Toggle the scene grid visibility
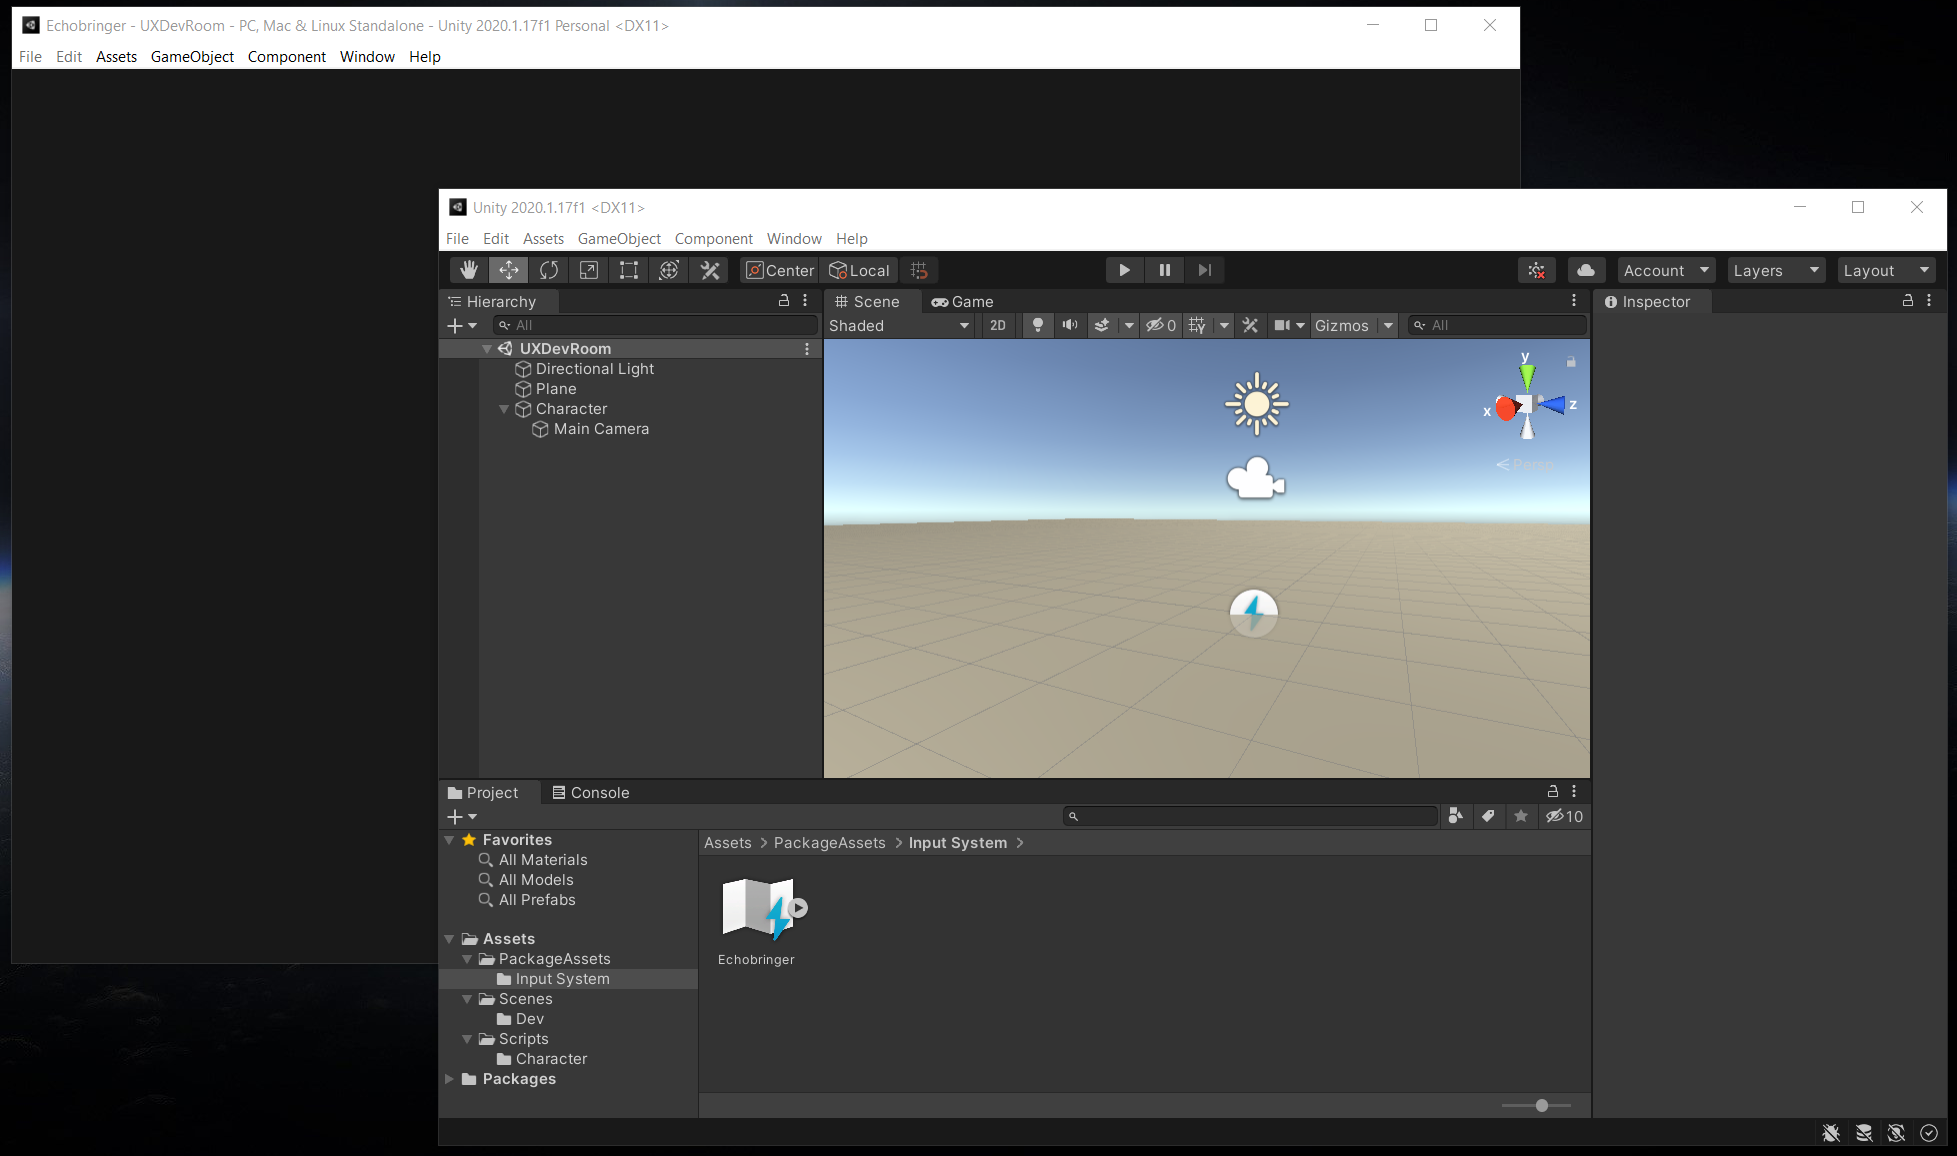Viewport: 1957px width, 1156px height. [1197, 325]
